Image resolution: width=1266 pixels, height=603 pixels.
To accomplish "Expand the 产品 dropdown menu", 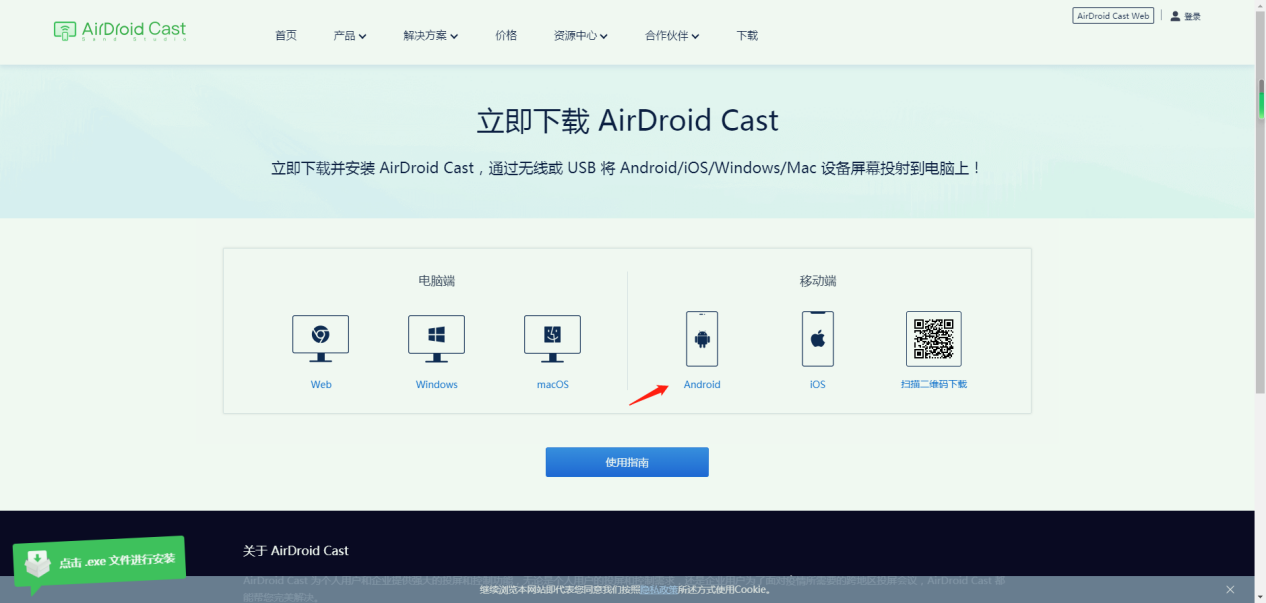I will point(350,35).
